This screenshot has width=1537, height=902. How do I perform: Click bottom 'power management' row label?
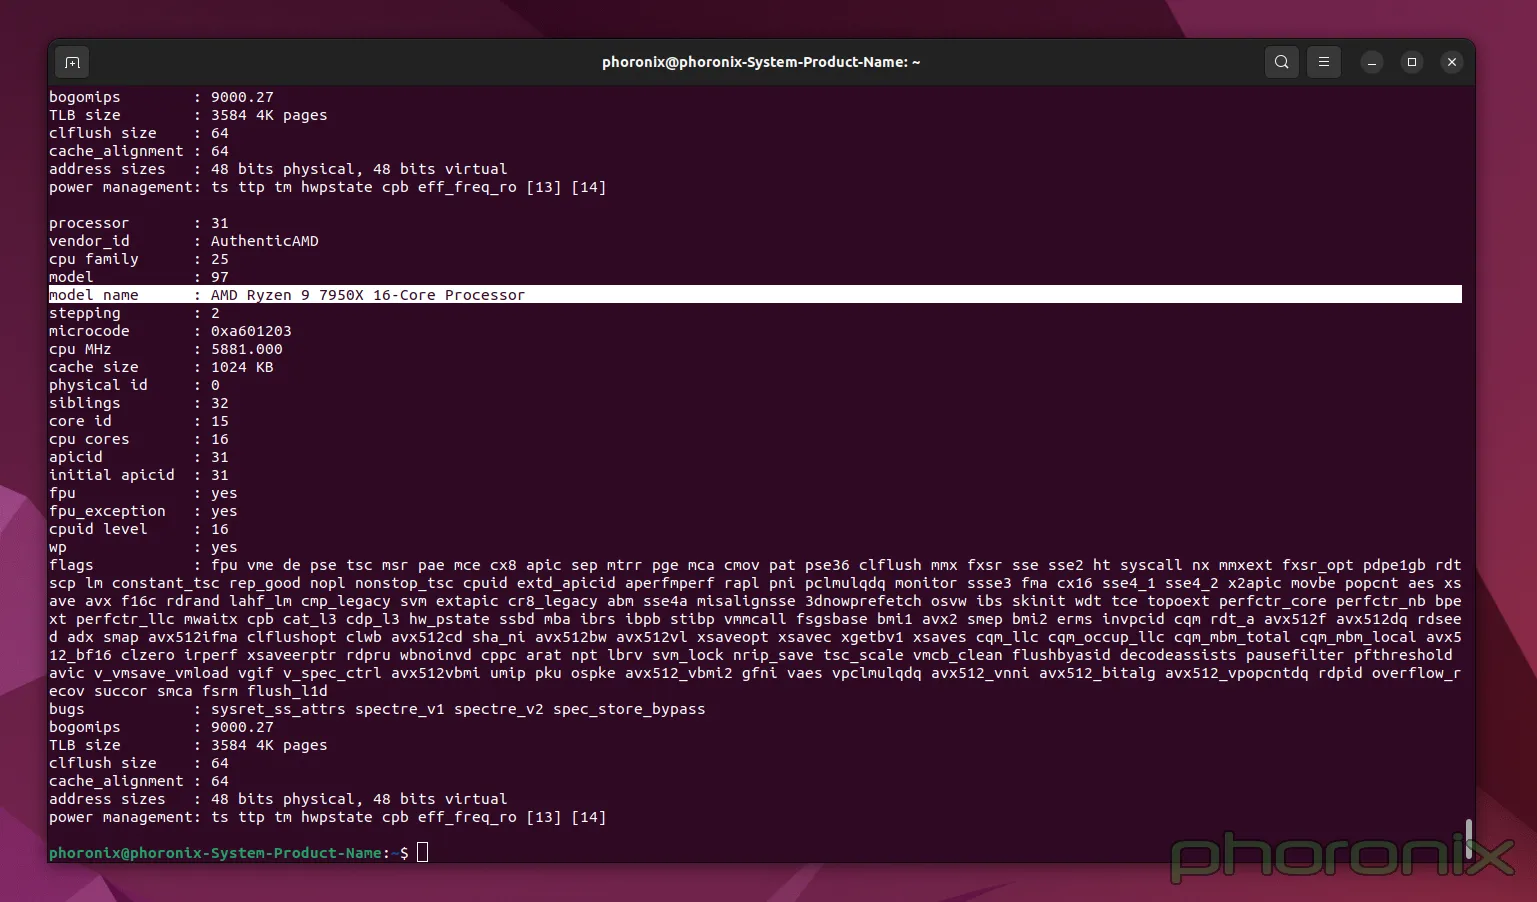pos(121,817)
